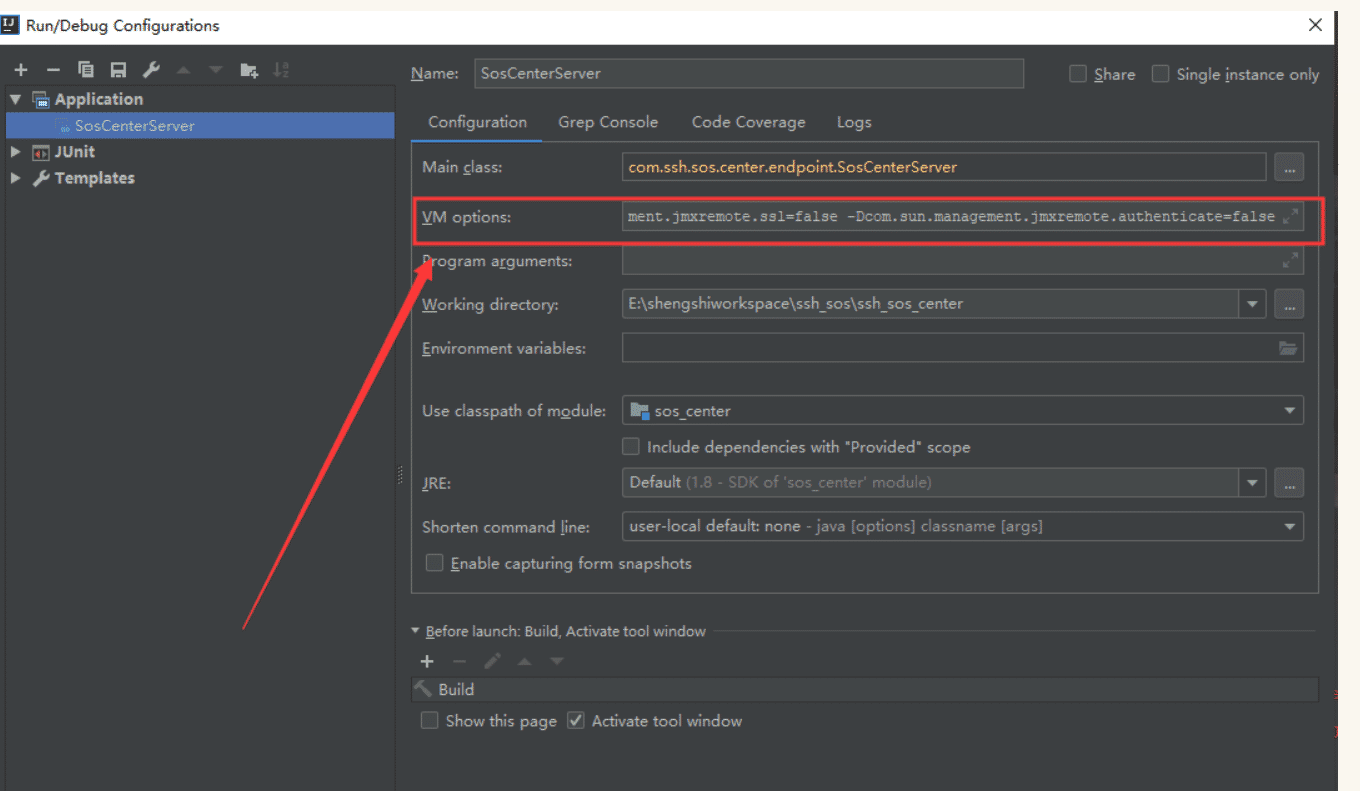Switch to the Grep Console tab
The height and width of the screenshot is (791, 1360).
(x=608, y=122)
